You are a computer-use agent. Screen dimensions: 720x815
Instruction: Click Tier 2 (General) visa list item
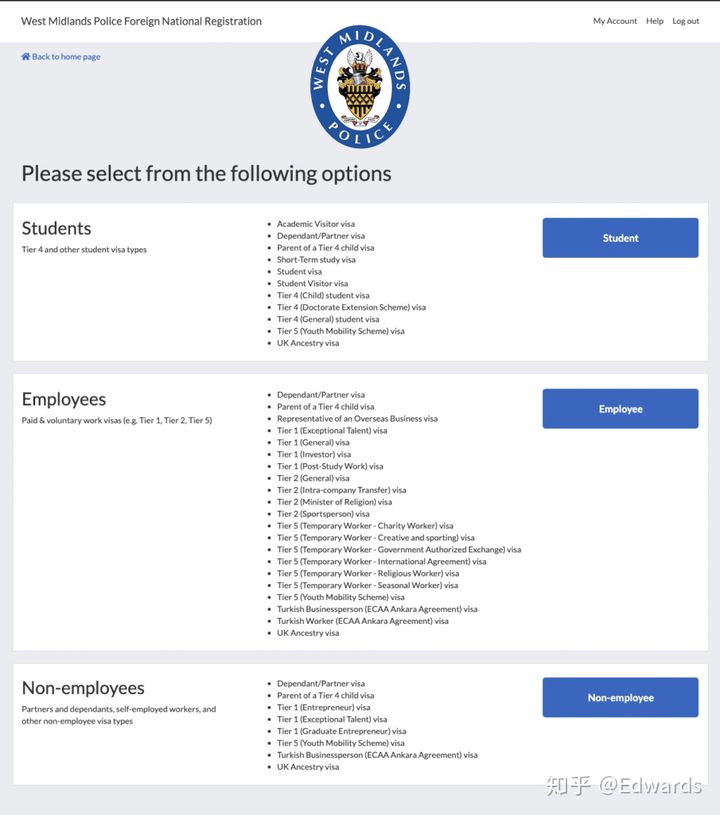(x=313, y=478)
